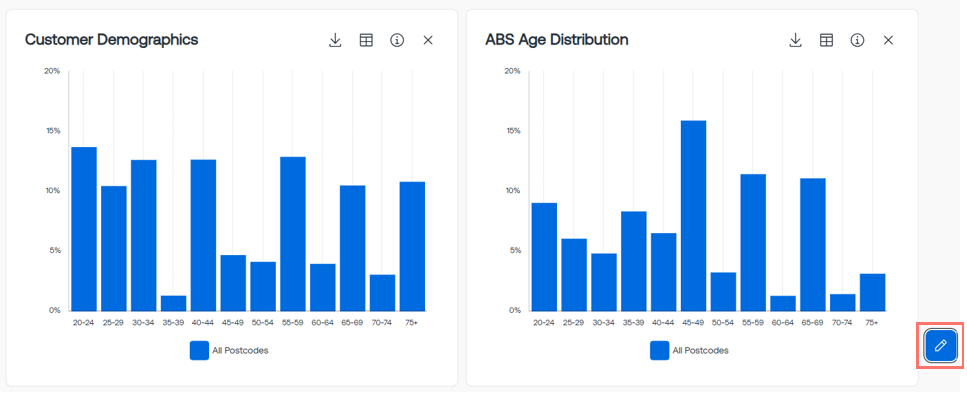Select the 65-69 bar in ABS Age Distribution
The image size is (967, 393).
click(x=813, y=244)
